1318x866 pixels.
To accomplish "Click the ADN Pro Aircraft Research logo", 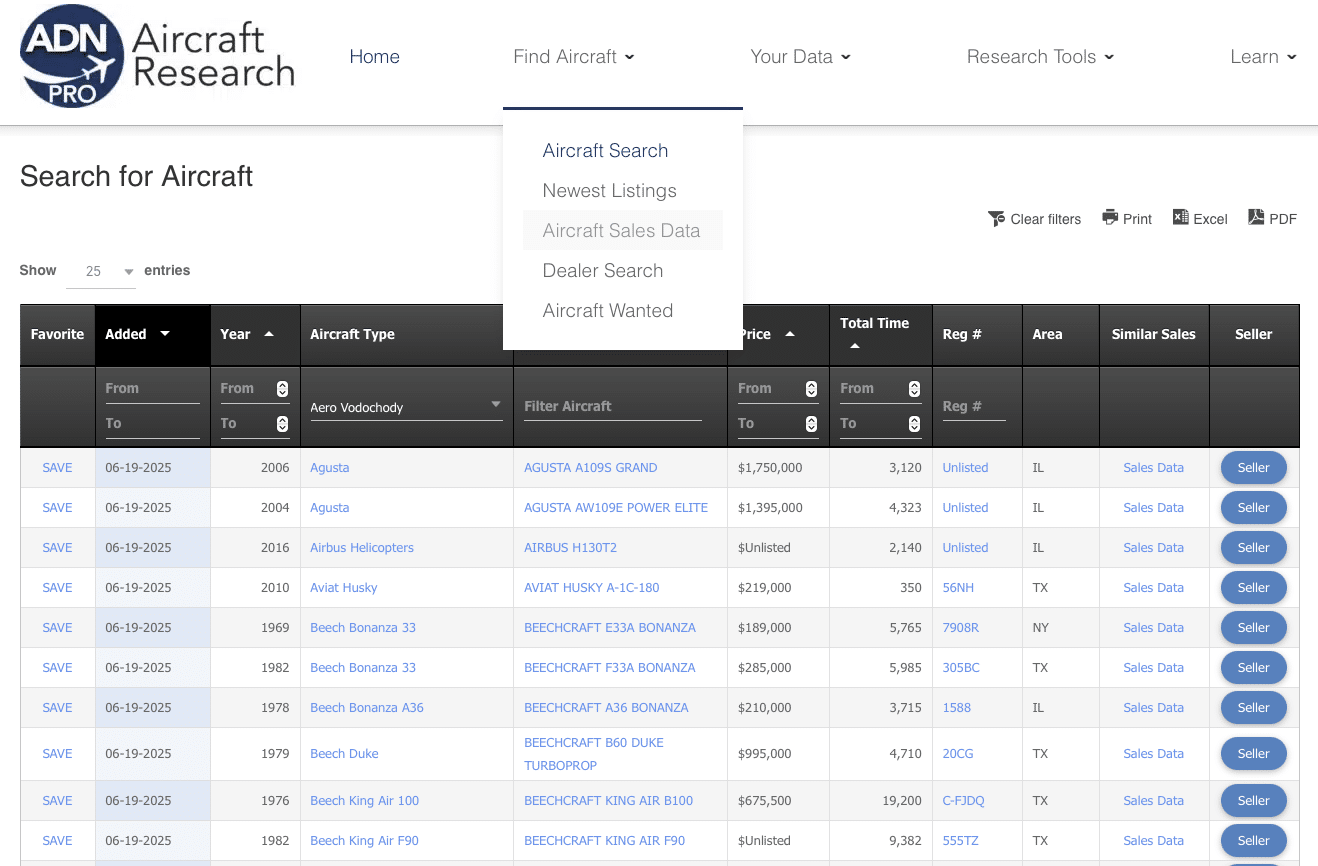I will (x=157, y=56).
